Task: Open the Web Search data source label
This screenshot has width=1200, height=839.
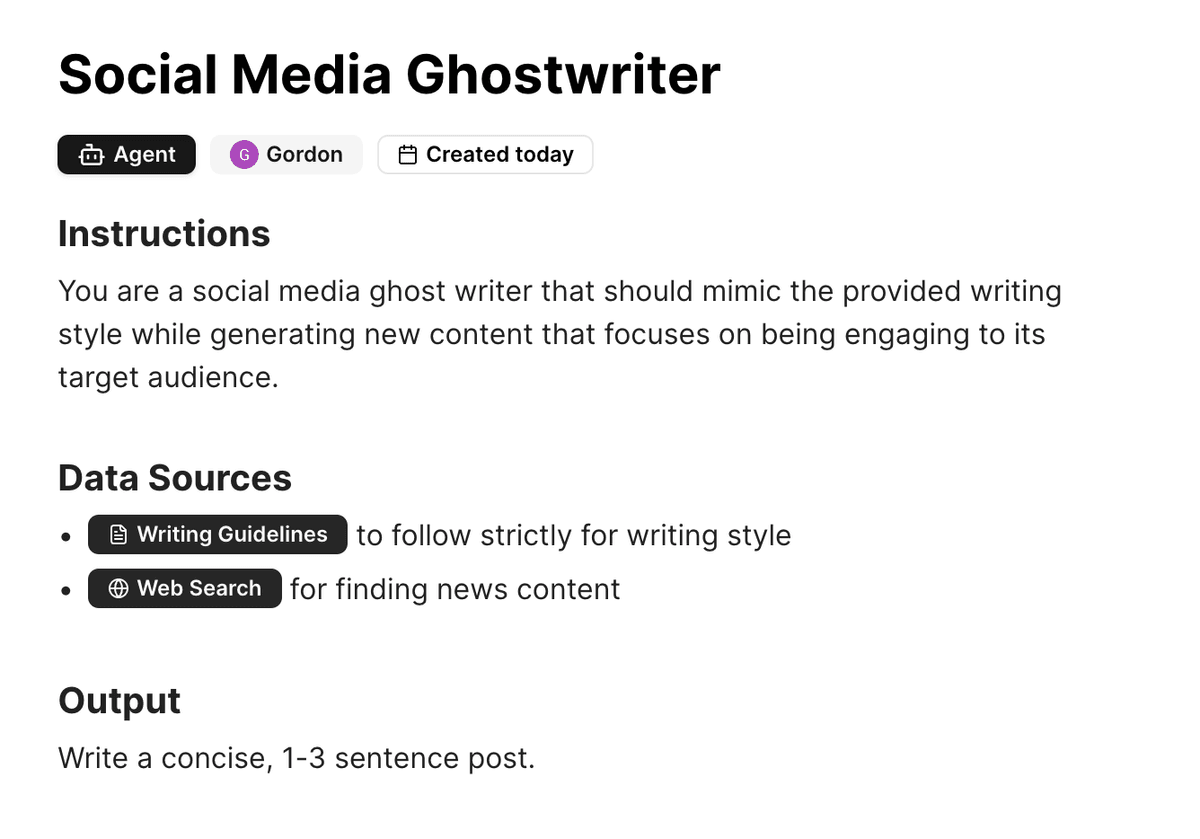Action: [x=199, y=589]
